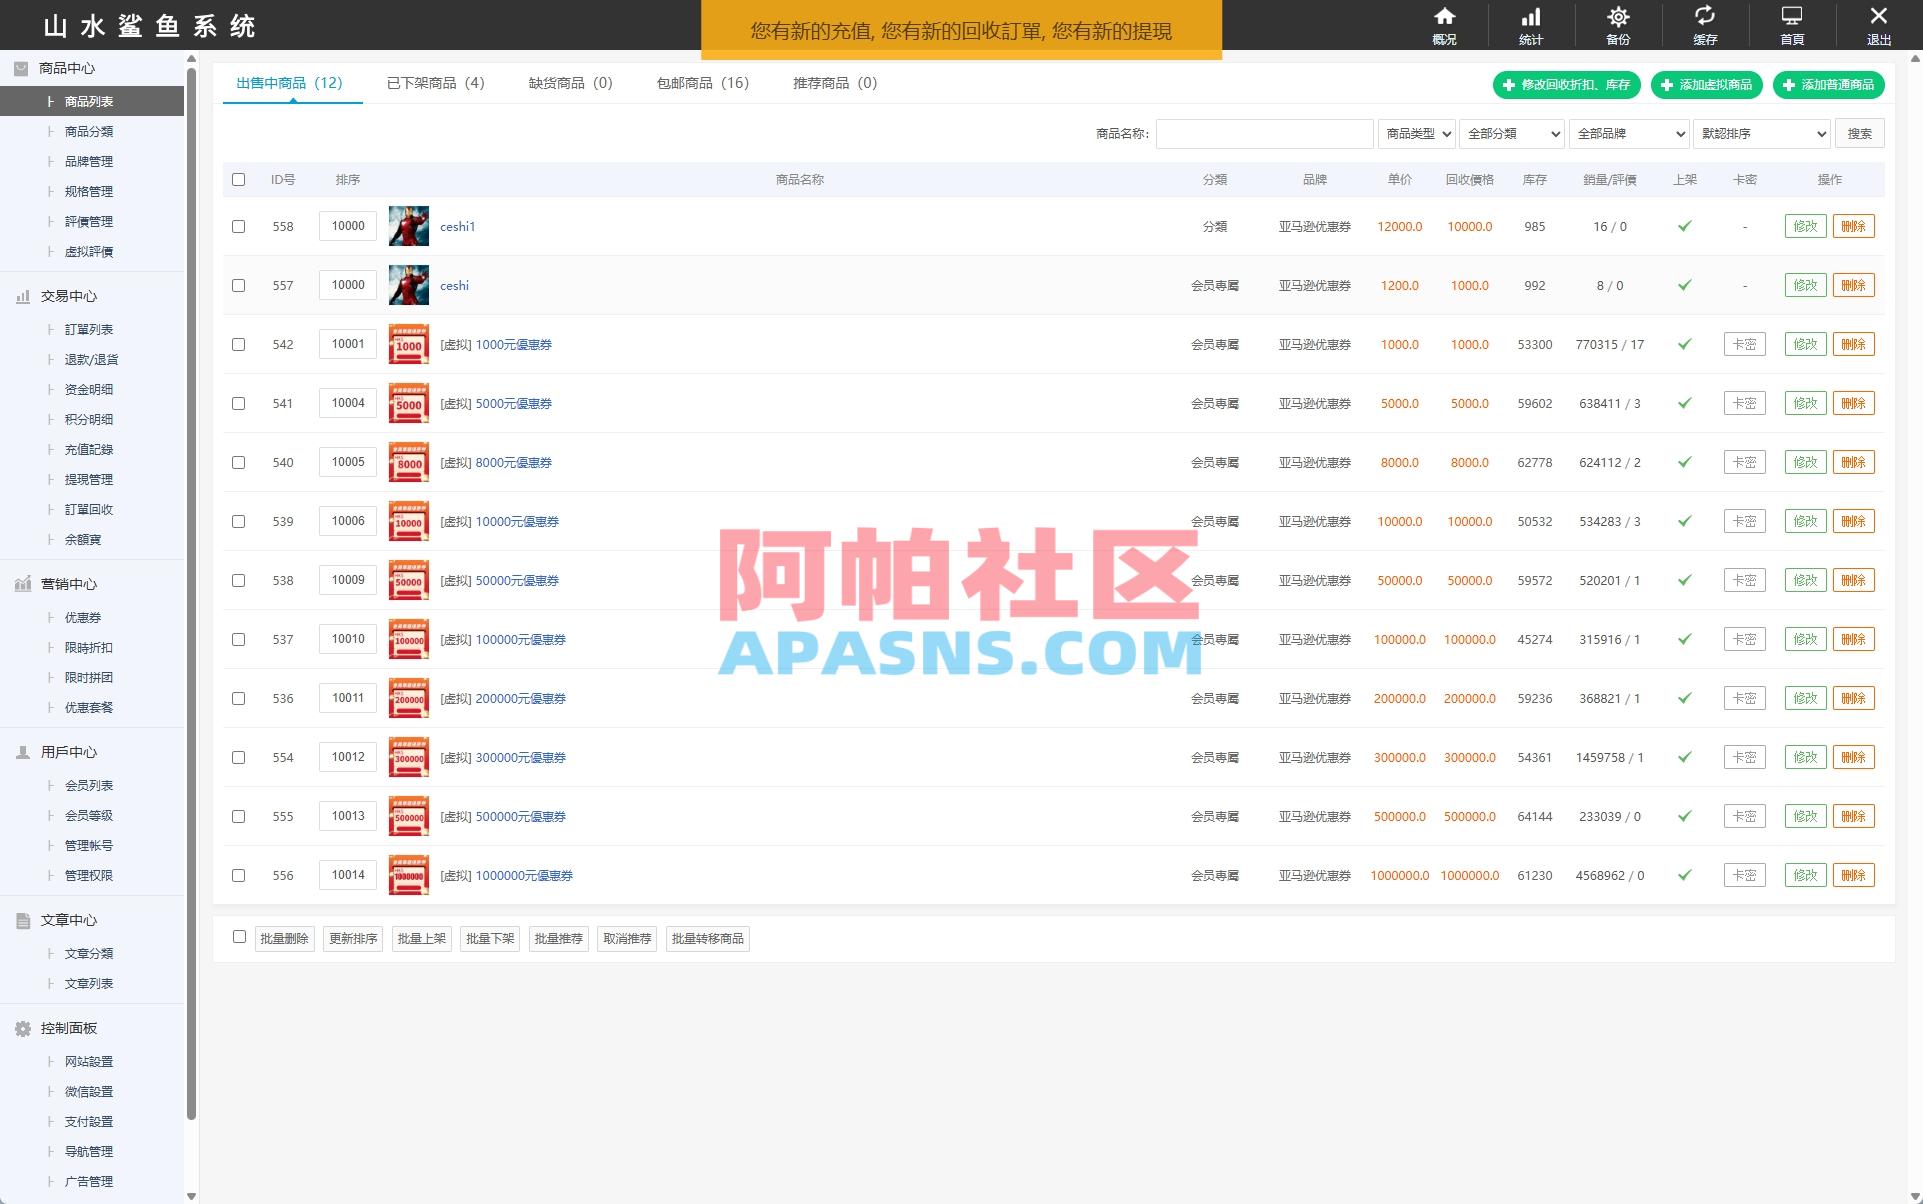Open the 默认排序 sorting dropdown
Viewport: 1923px width, 1204px height.
pos(1761,133)
